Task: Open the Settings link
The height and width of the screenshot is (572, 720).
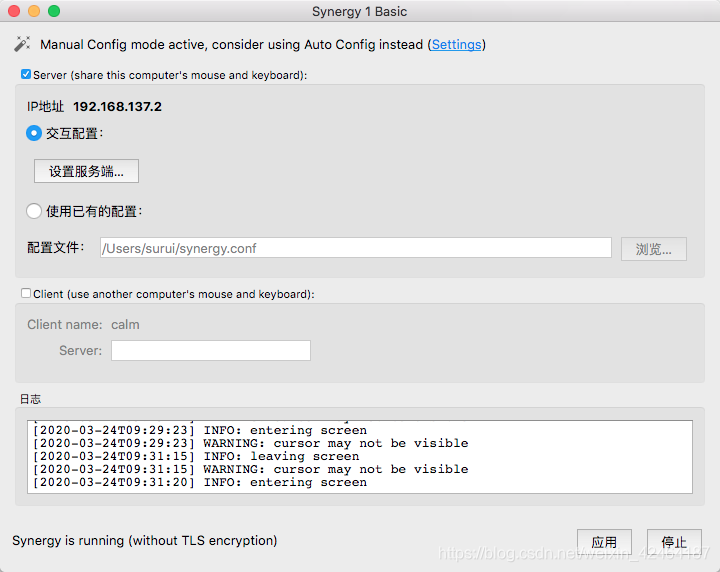Action: click(456, 45)
